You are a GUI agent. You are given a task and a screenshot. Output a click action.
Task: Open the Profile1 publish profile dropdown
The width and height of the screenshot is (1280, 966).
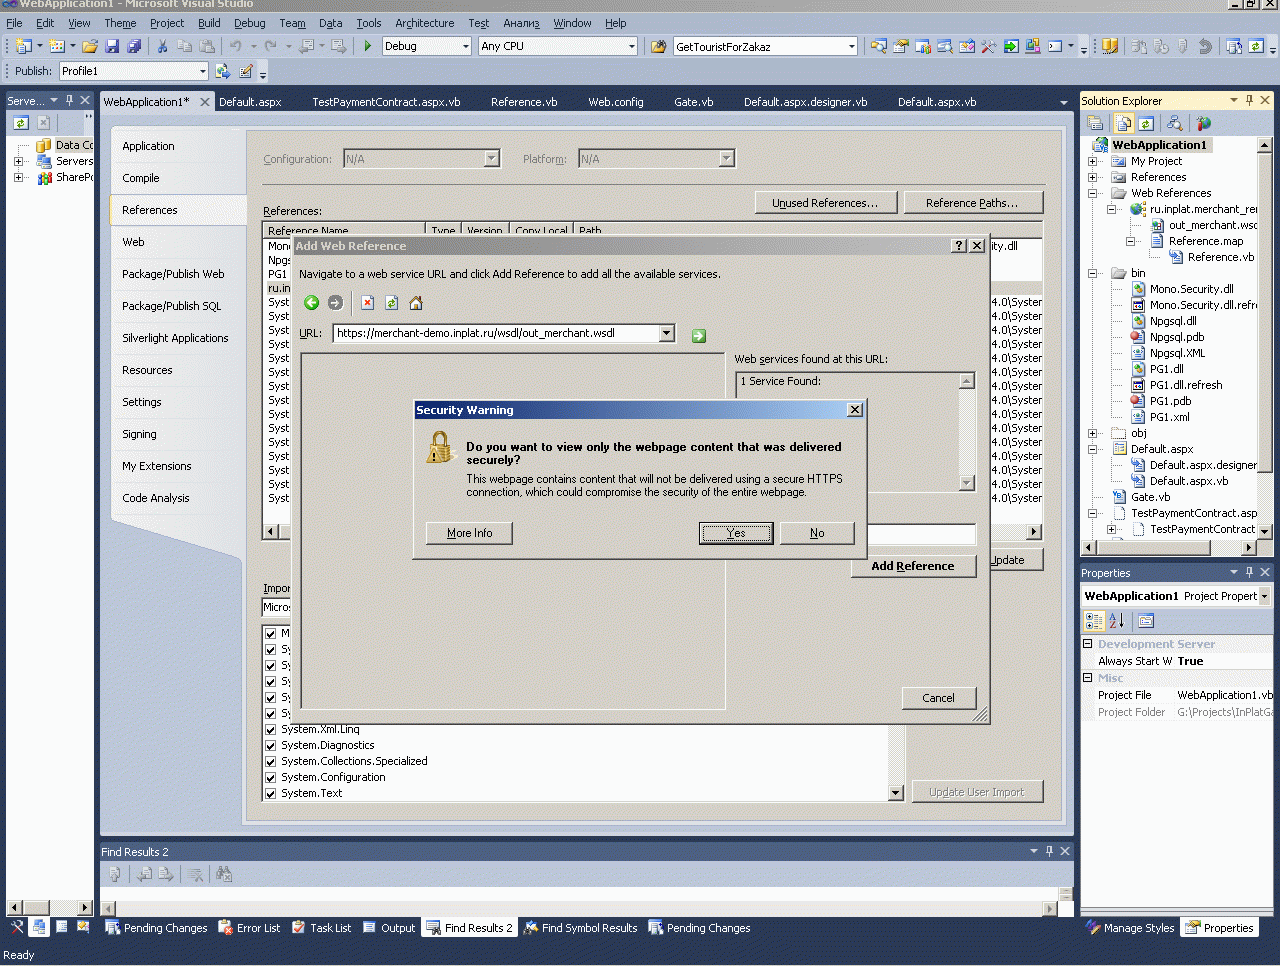click(202, 71)
